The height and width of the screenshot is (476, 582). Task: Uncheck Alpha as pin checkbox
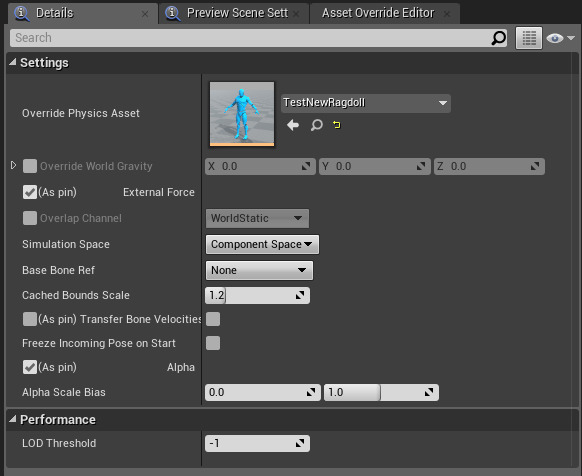[x=30, y=367]
